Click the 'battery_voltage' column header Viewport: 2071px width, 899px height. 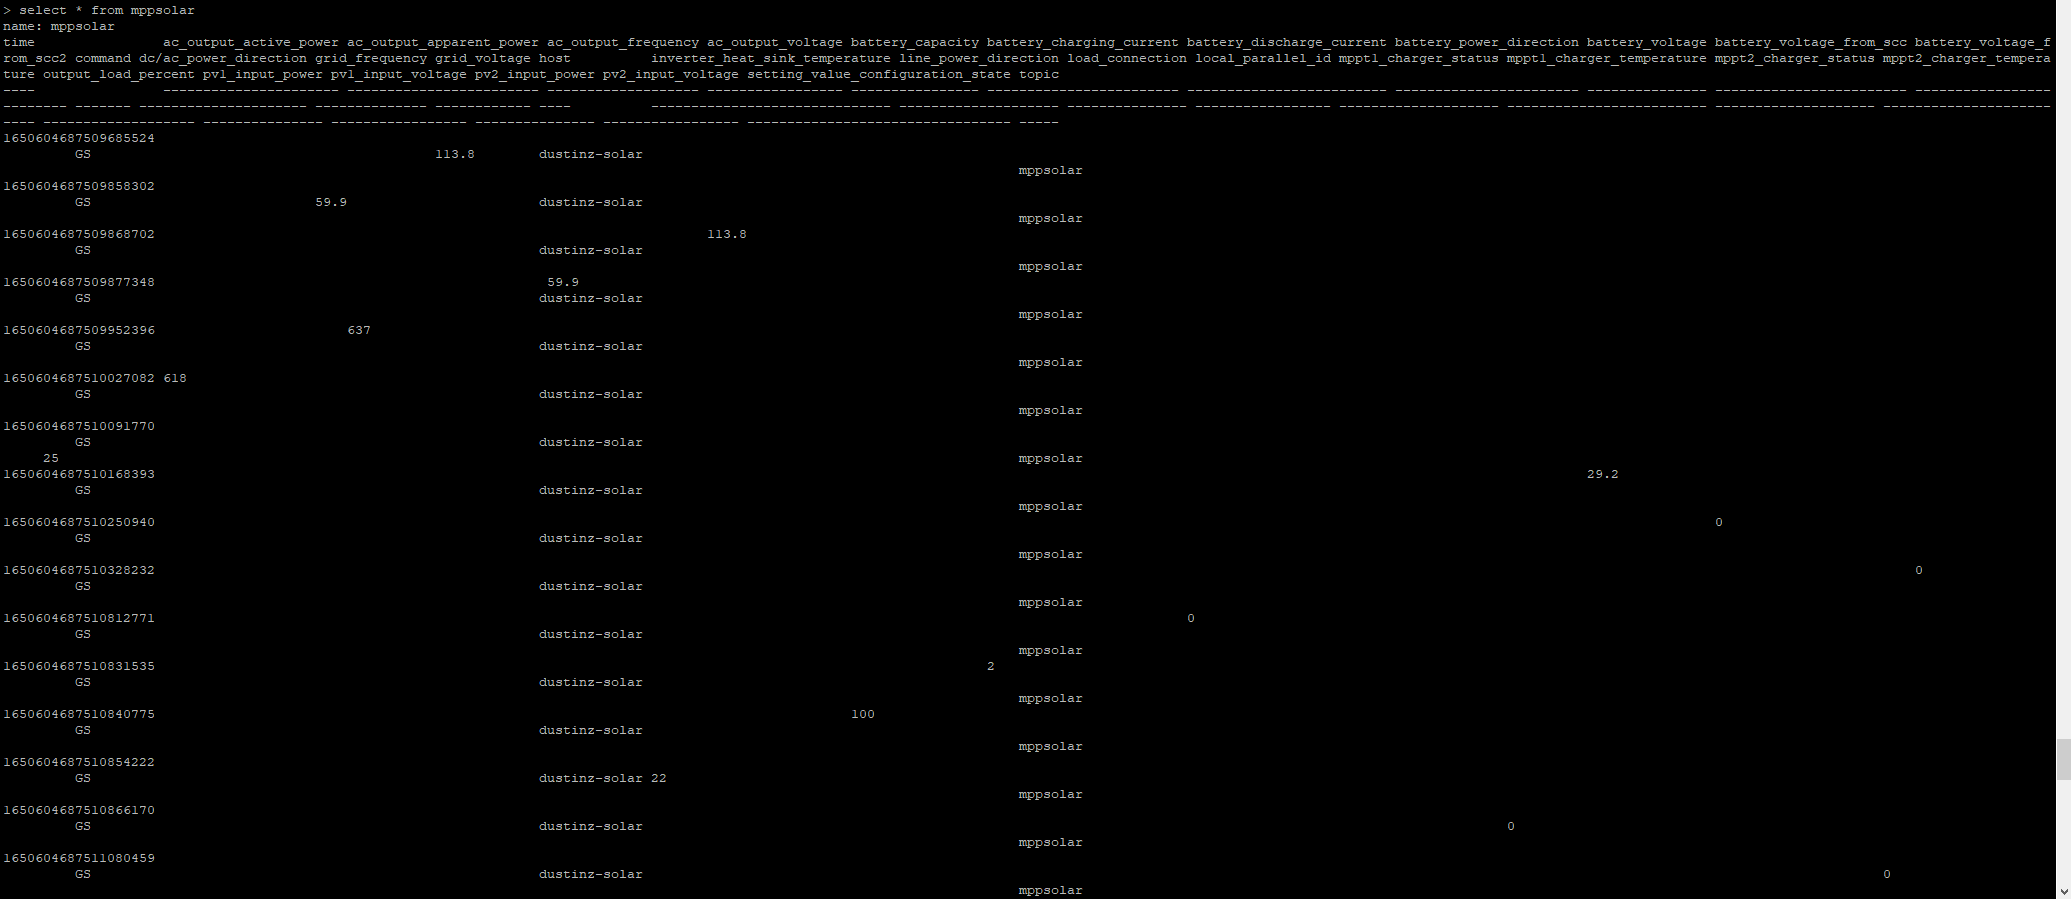1647,42
